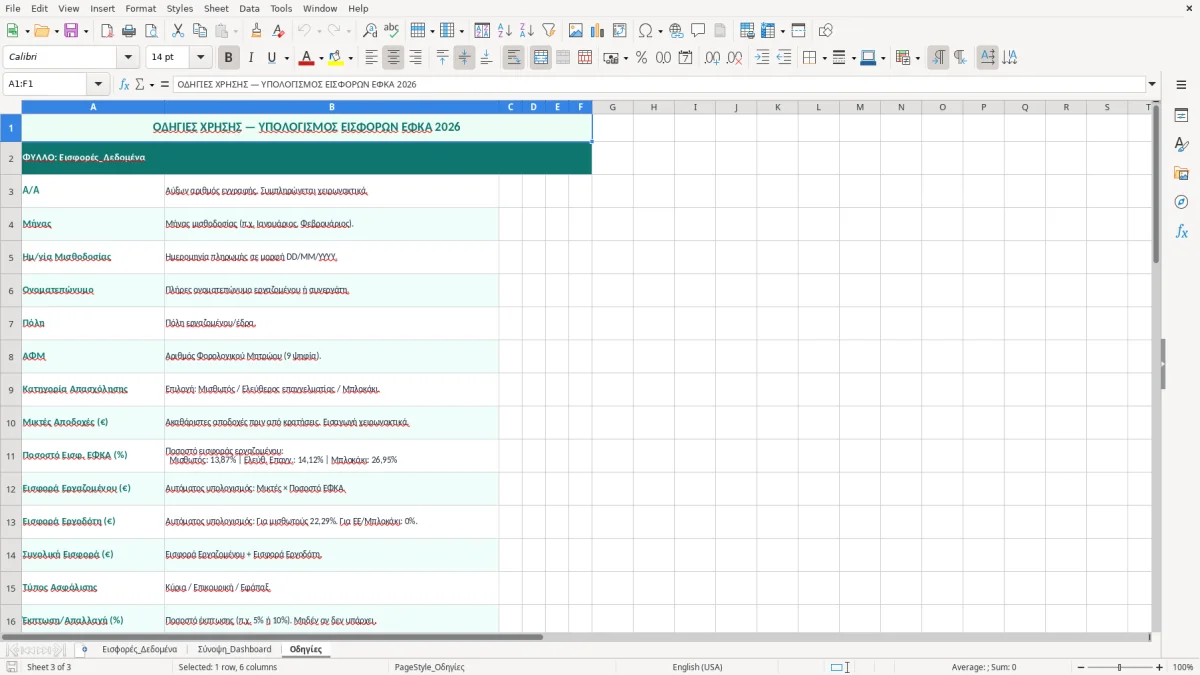The height and width of the screenshot is (675, 1200).
Task: Expand the Calibri font name dropdown
Action: coord(128,58)
